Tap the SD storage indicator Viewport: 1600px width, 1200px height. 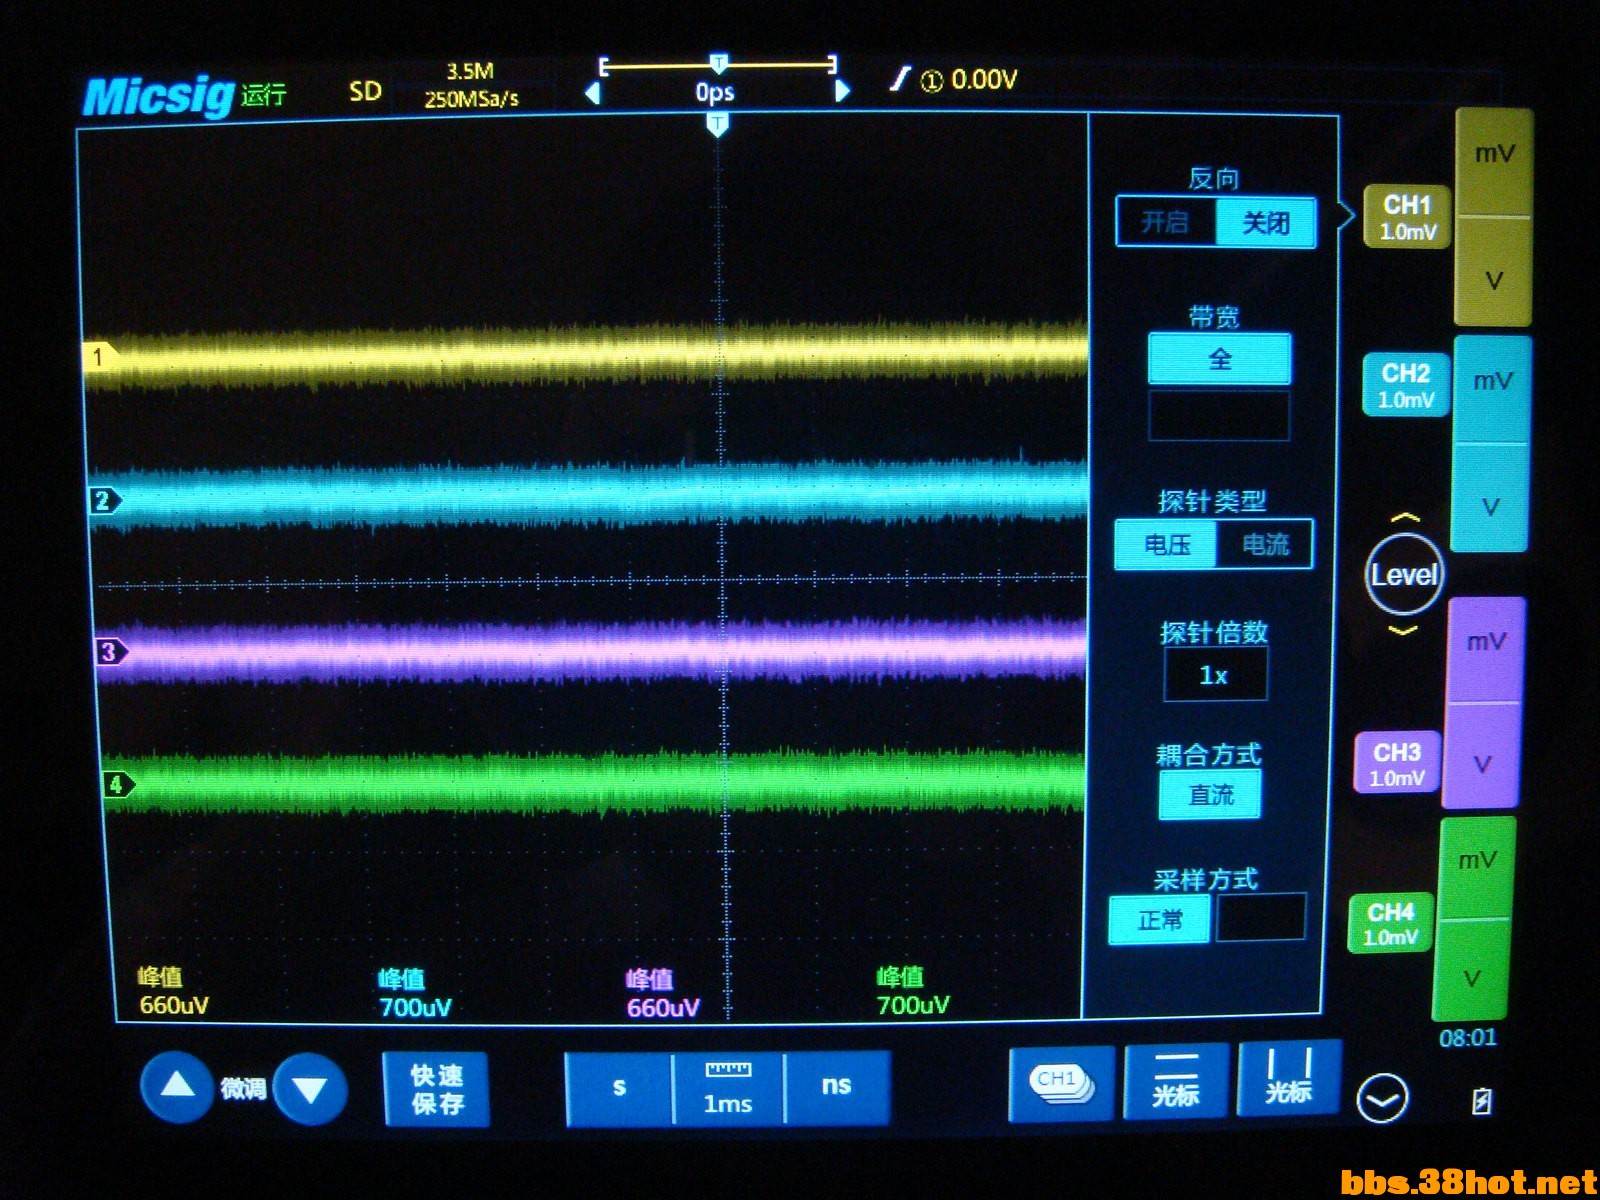(x=365, y=91)
